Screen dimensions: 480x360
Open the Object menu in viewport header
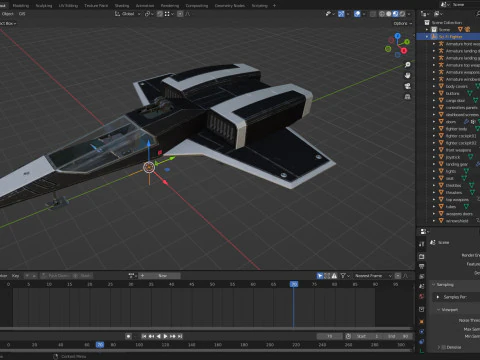click(7, 14)
